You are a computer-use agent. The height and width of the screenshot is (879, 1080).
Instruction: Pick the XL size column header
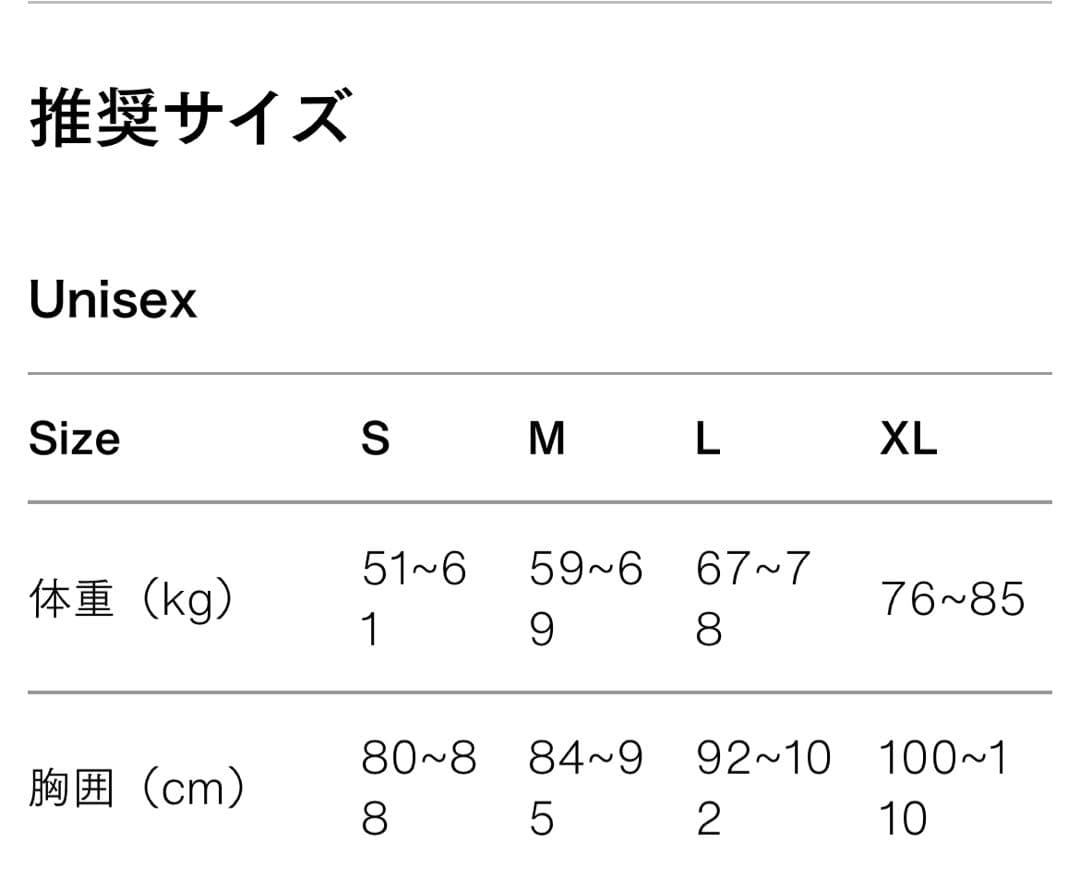908,439
